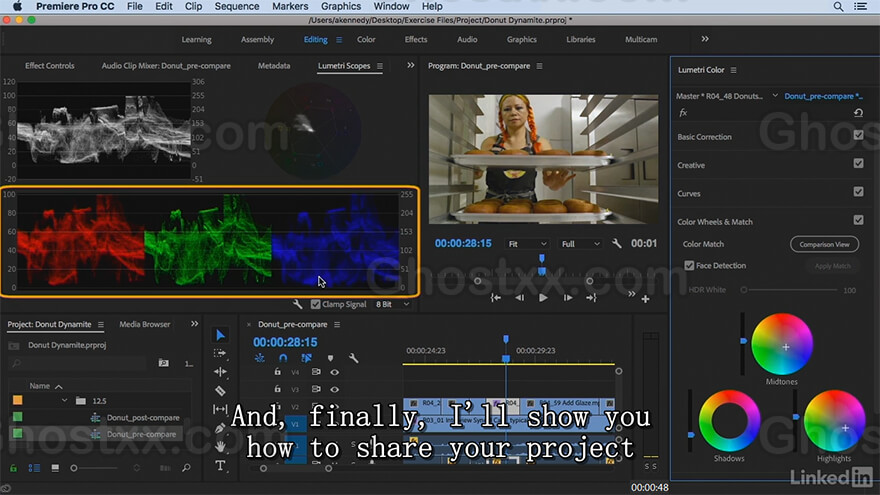This screenshot has width=880, height=495.
Task: Open the 8 Bit scope dropdown
Action: 392,304
